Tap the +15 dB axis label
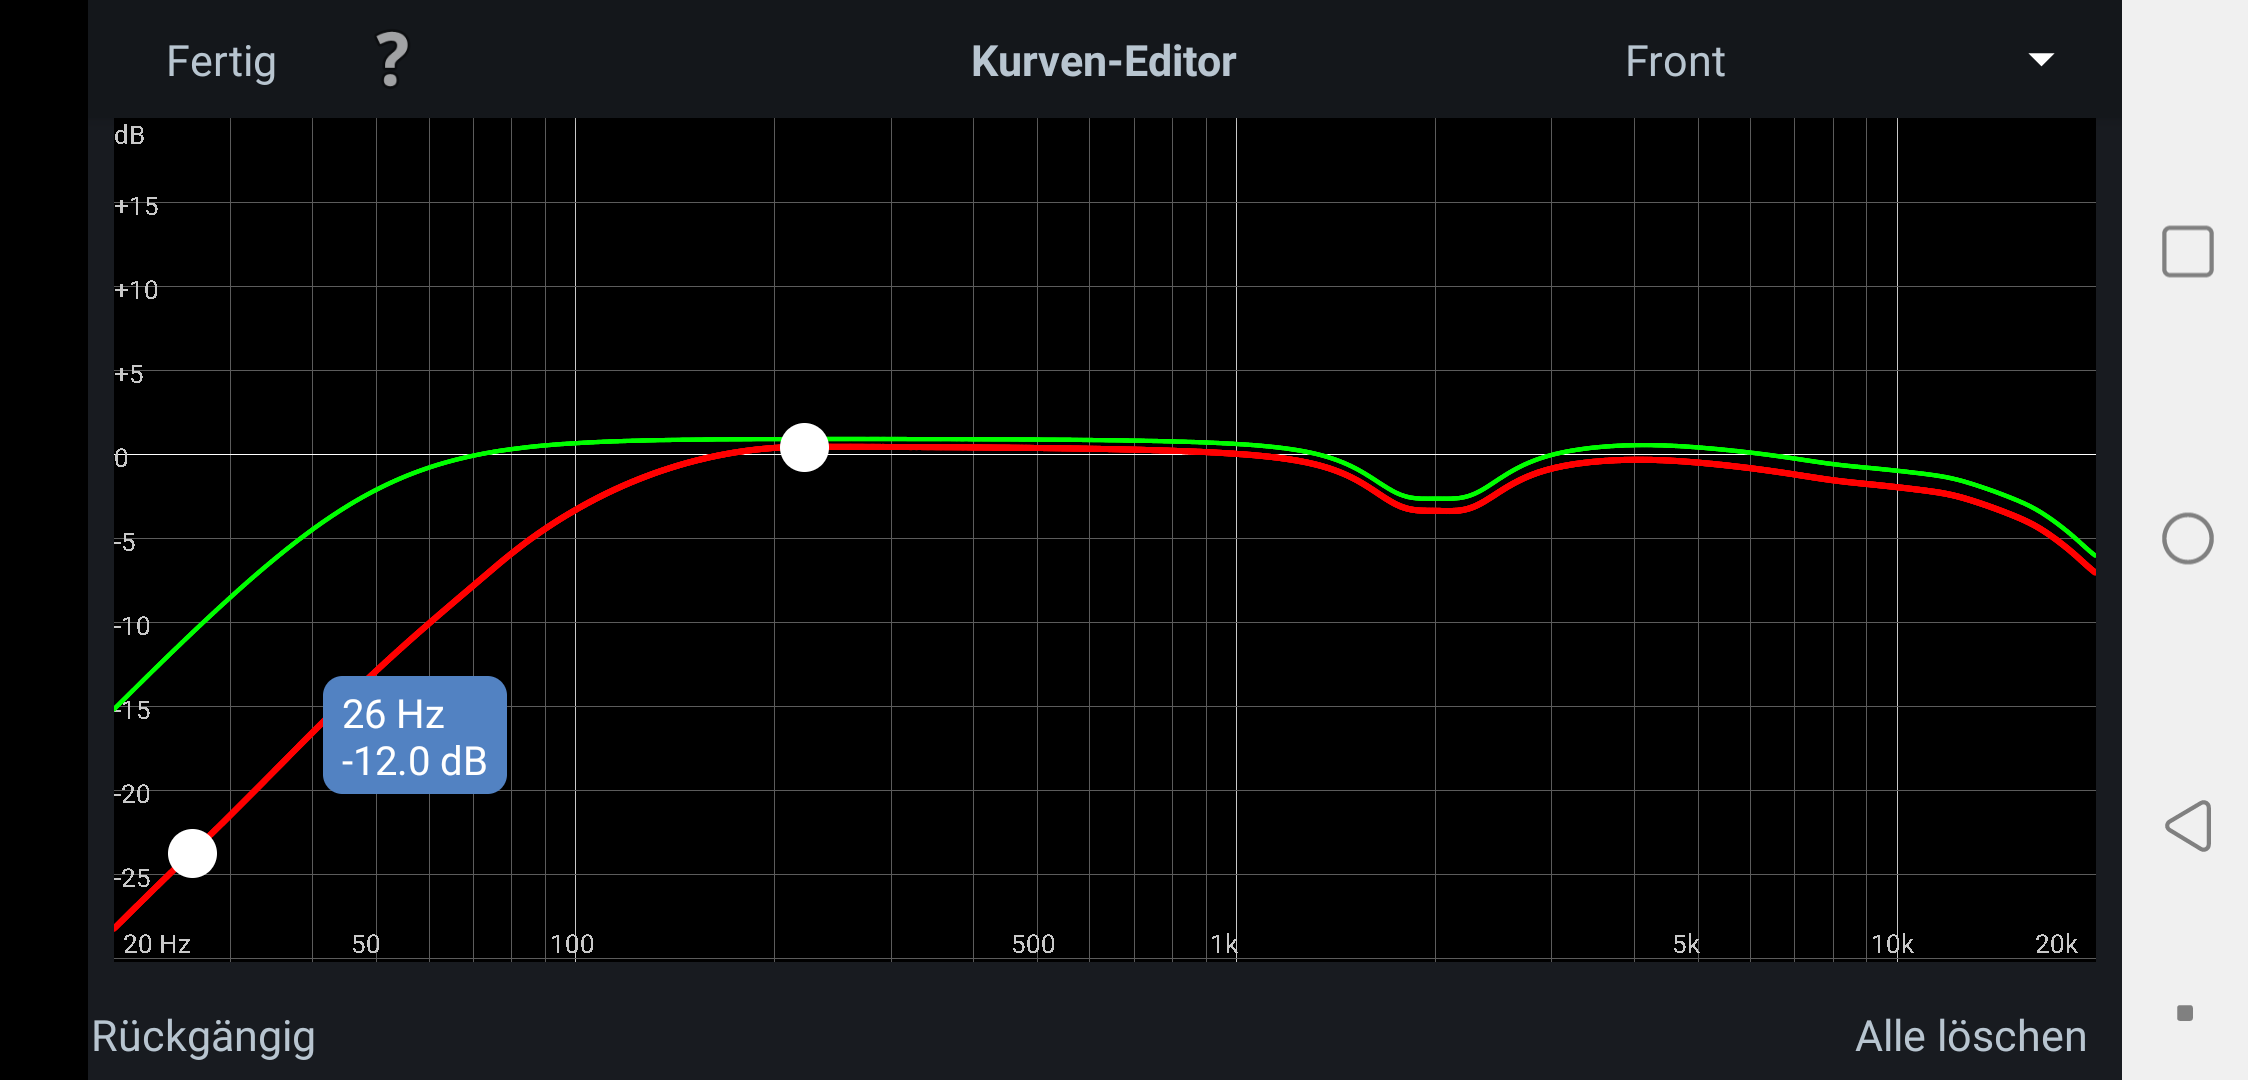 click(136, 207)
